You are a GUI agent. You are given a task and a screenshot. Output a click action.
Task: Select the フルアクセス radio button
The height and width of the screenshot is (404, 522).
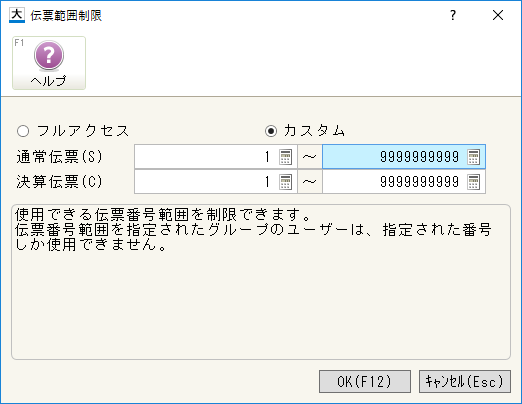[x=23, y=131]
